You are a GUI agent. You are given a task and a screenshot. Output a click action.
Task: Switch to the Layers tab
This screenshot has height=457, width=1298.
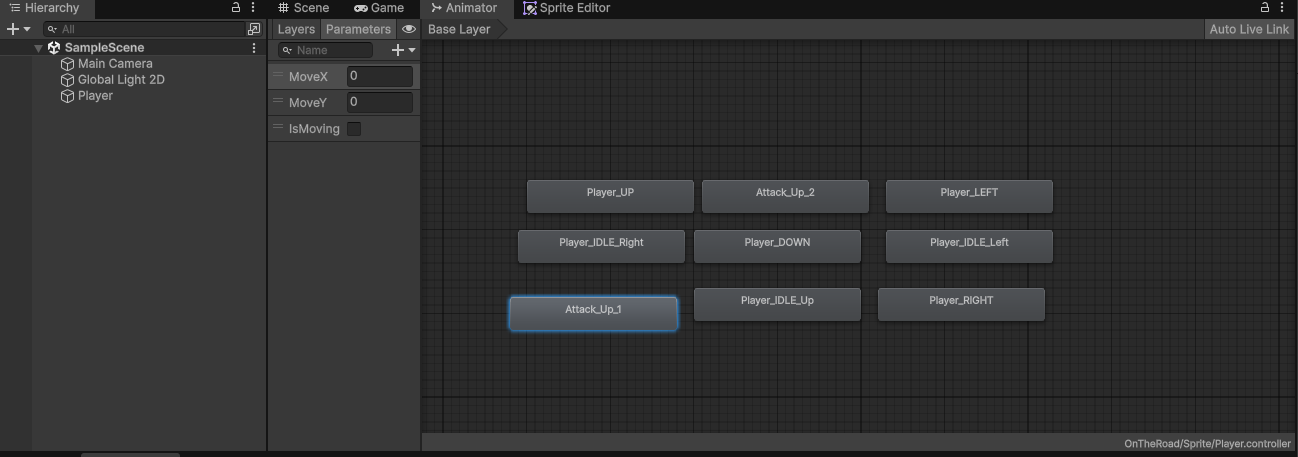tap(296, 29)
